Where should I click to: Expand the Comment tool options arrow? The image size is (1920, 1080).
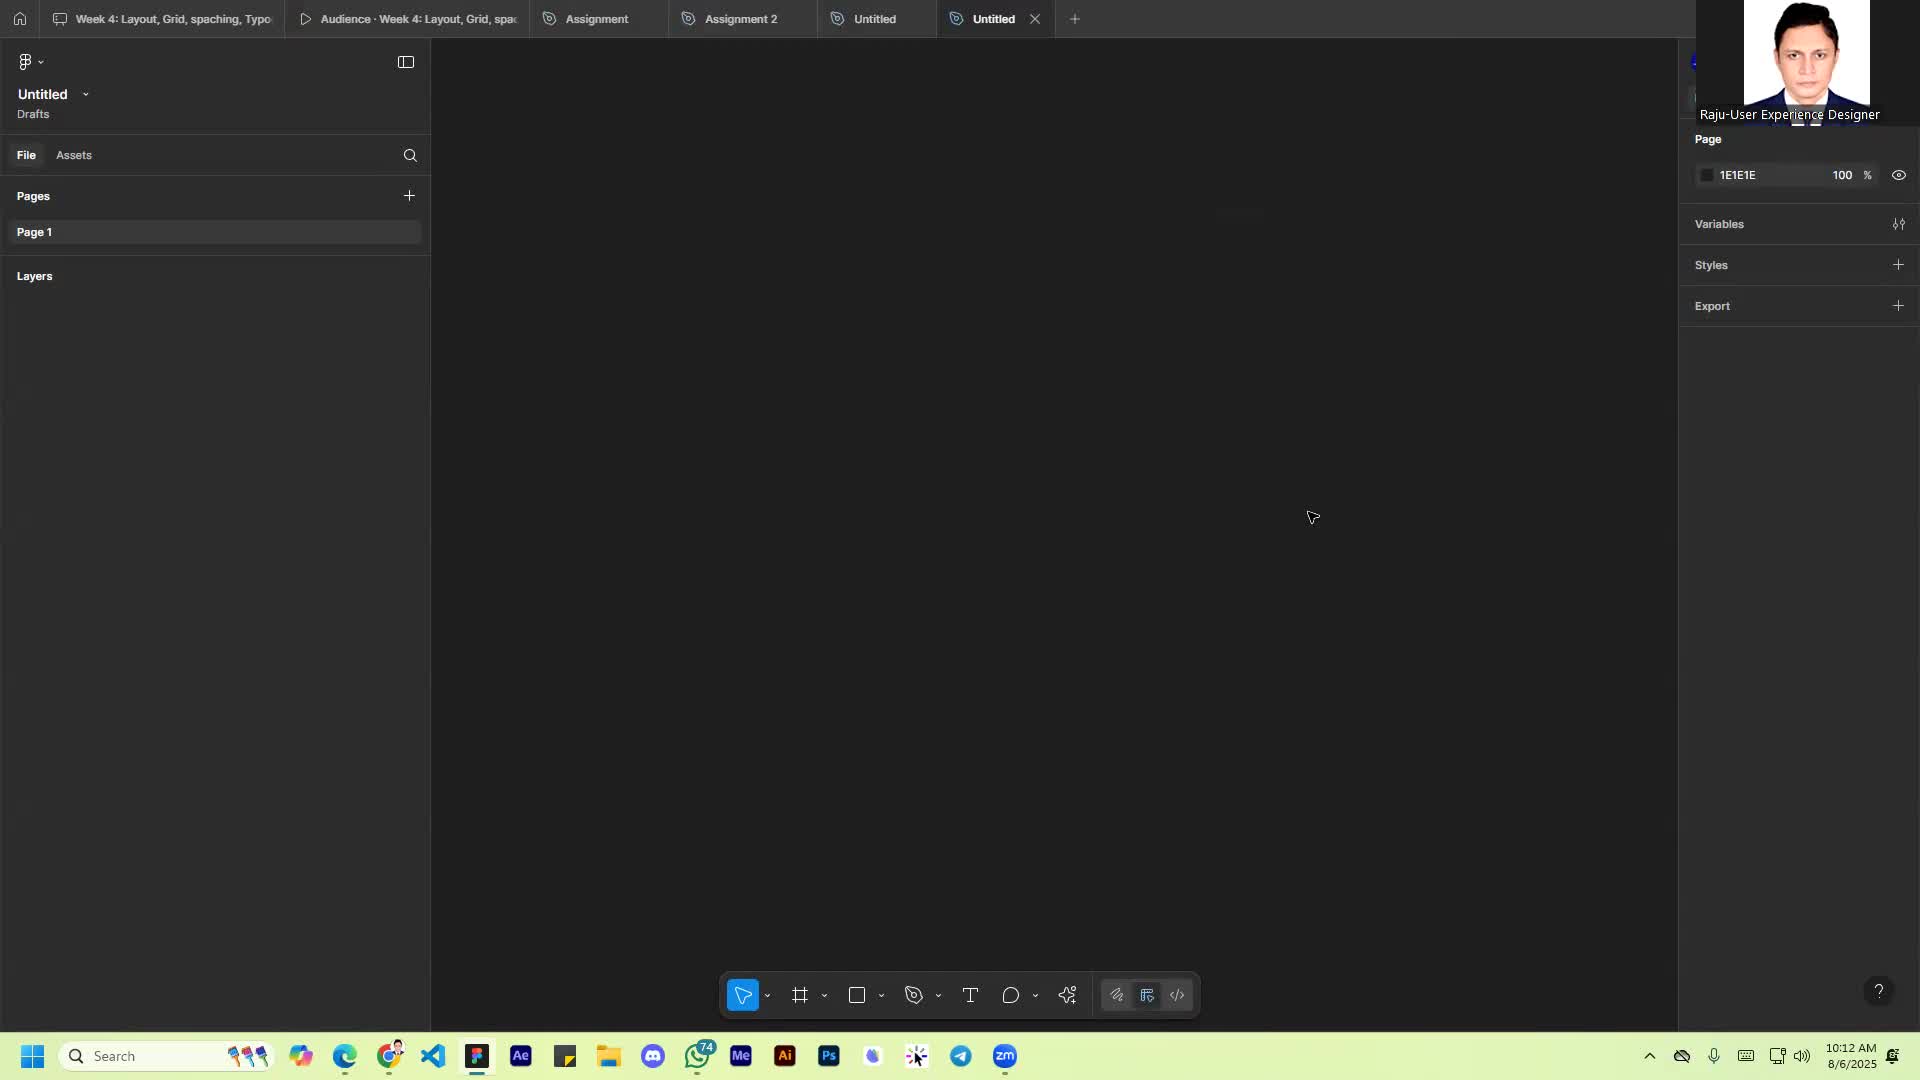(1035, 996)
